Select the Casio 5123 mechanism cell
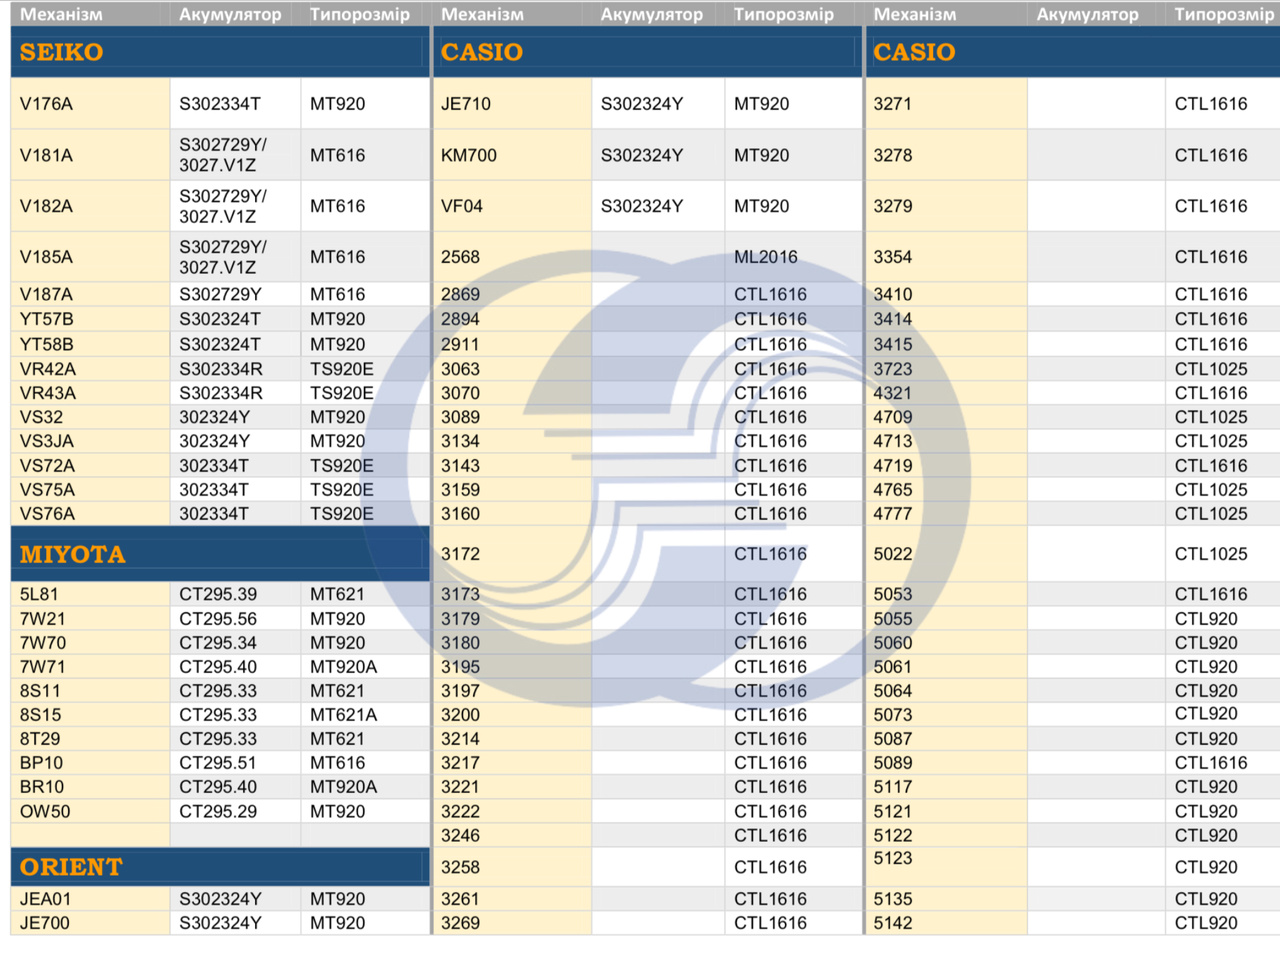 893,859
